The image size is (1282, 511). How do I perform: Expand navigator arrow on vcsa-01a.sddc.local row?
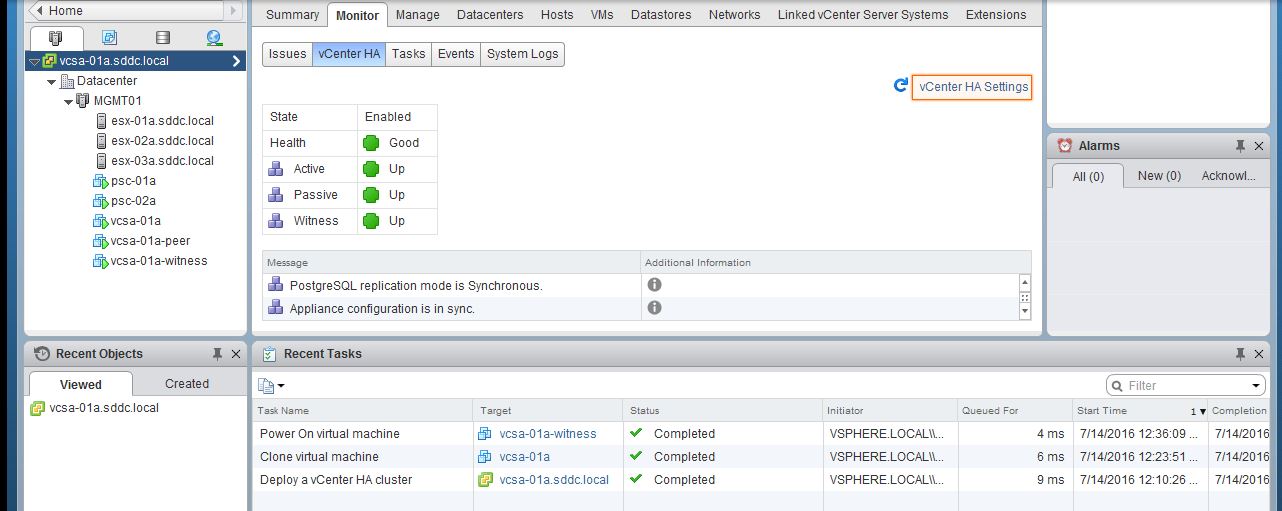pos(237,61)
